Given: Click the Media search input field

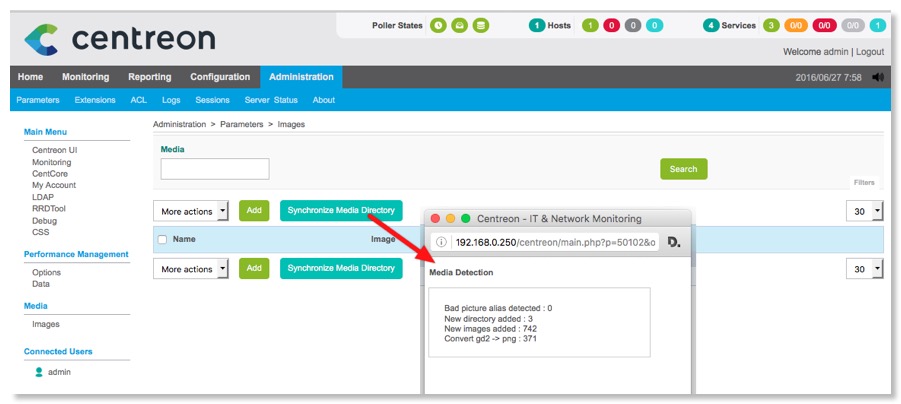Looking at the screenshot, I should tap(215, 169).
